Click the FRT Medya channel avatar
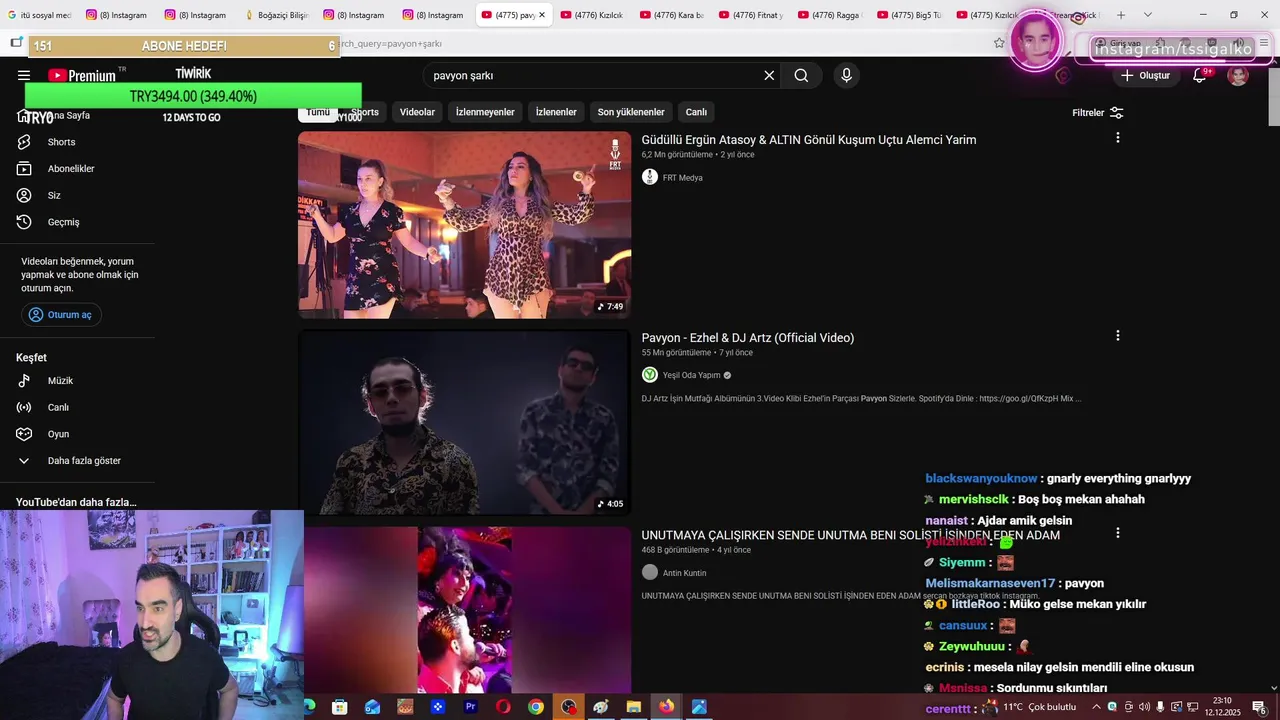Viewport: 1280px width, 720px height. click(x=650, y=177)
